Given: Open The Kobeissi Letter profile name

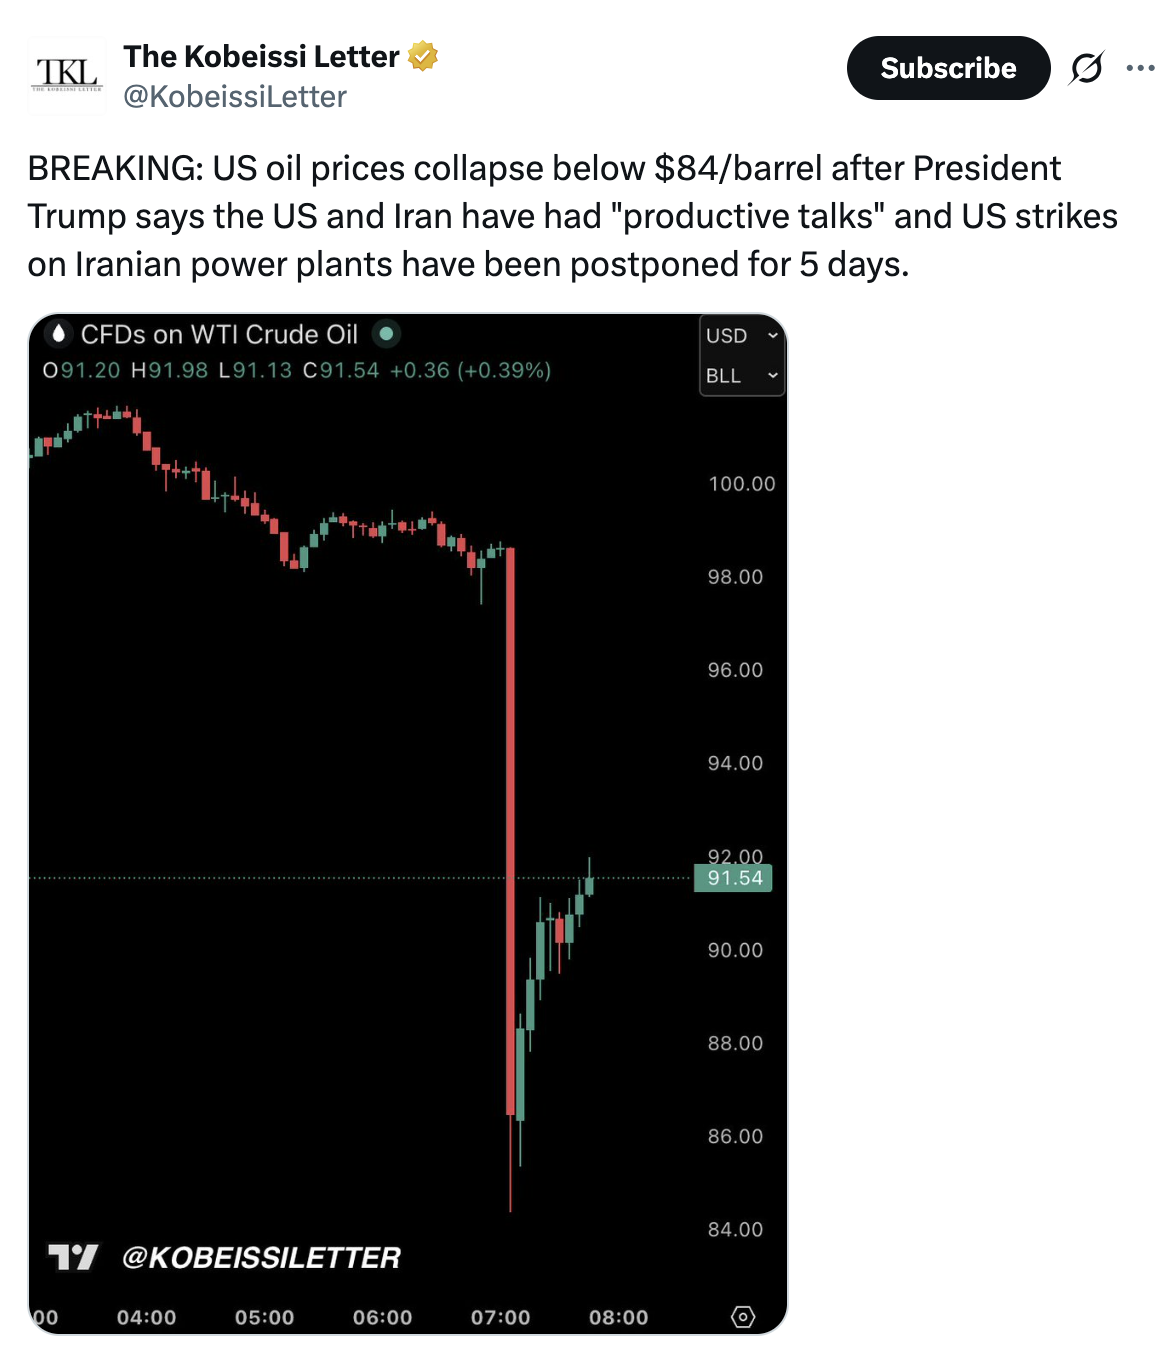Looking at the screenshot, I should click(261, 57).
